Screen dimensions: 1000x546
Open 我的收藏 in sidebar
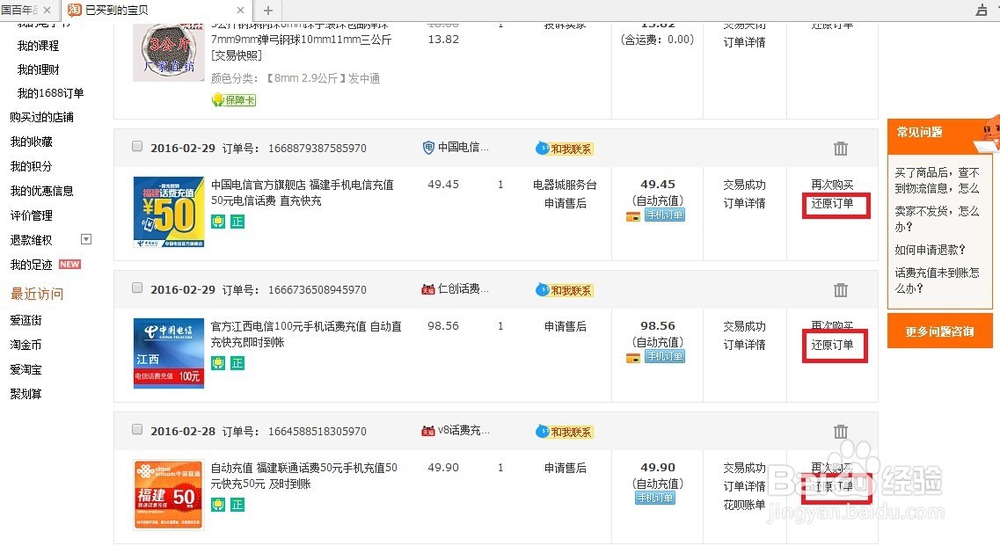pyautogui.click(x=31, y=142)
